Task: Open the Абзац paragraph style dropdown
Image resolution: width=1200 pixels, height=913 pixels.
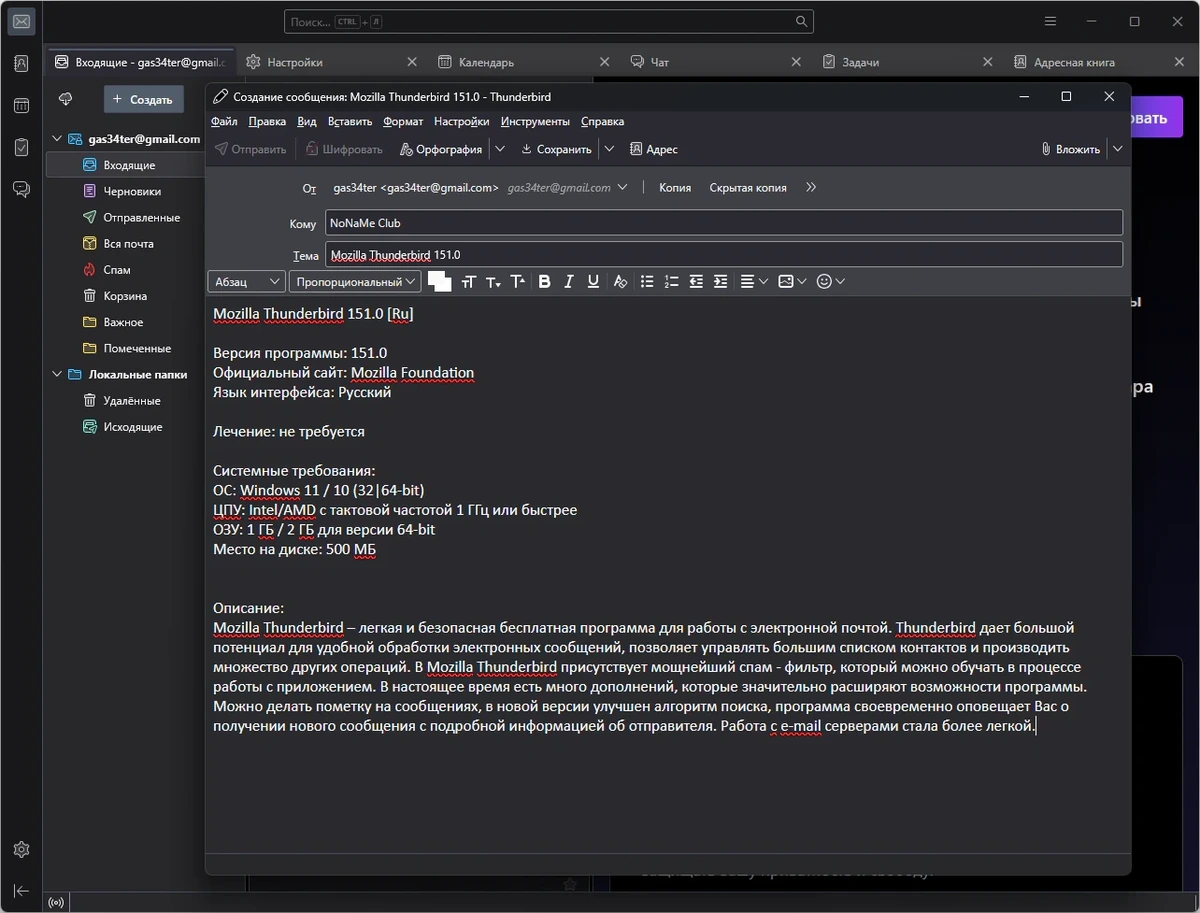Action: pyautogui.click(x=247, y=282)
